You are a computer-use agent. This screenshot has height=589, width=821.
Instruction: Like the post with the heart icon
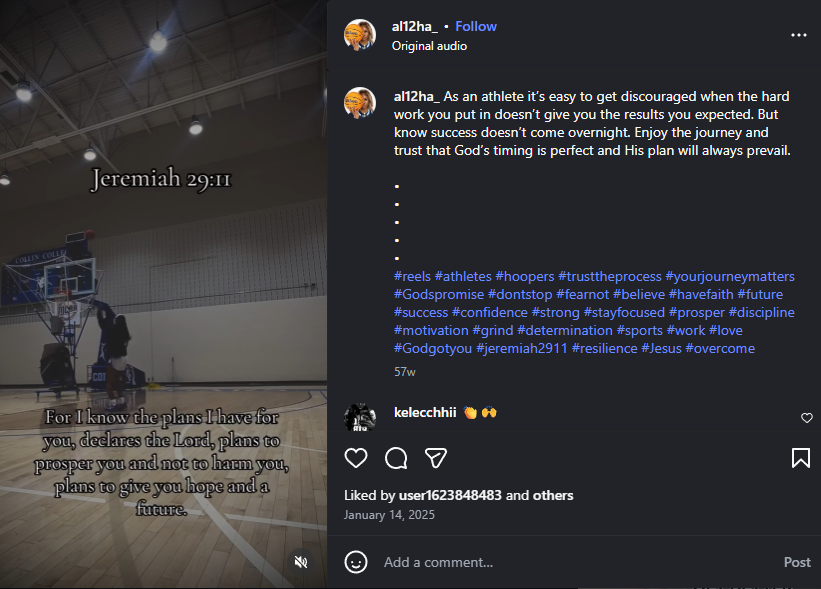tap(356, 458)
